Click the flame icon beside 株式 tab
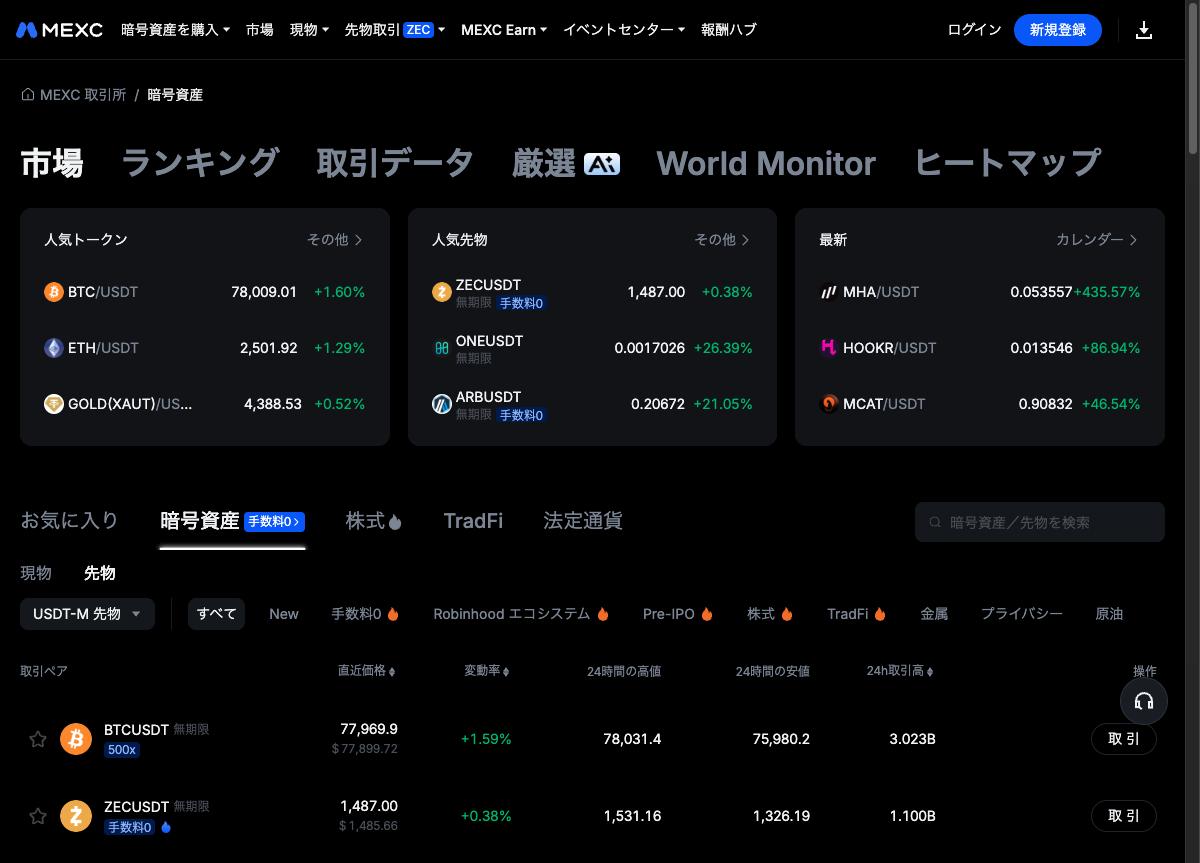The height and width of the screenshot is (863, 1200). [x=395, y=522]
